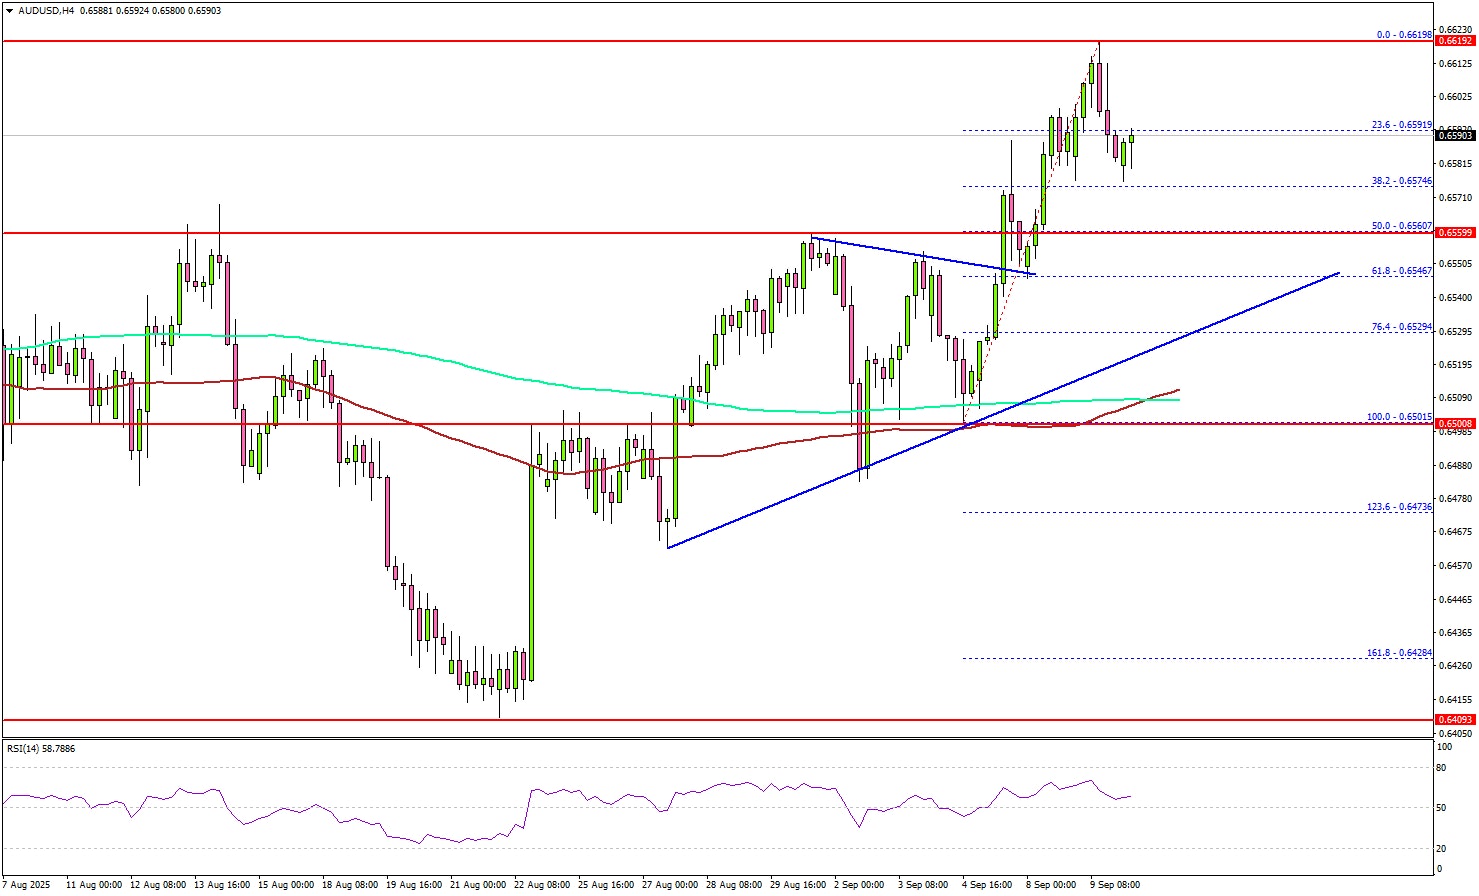Click the RSI scale value 80
Image resolution: width=1479 pixels, height=896 pixels.
coord(1441,768)
